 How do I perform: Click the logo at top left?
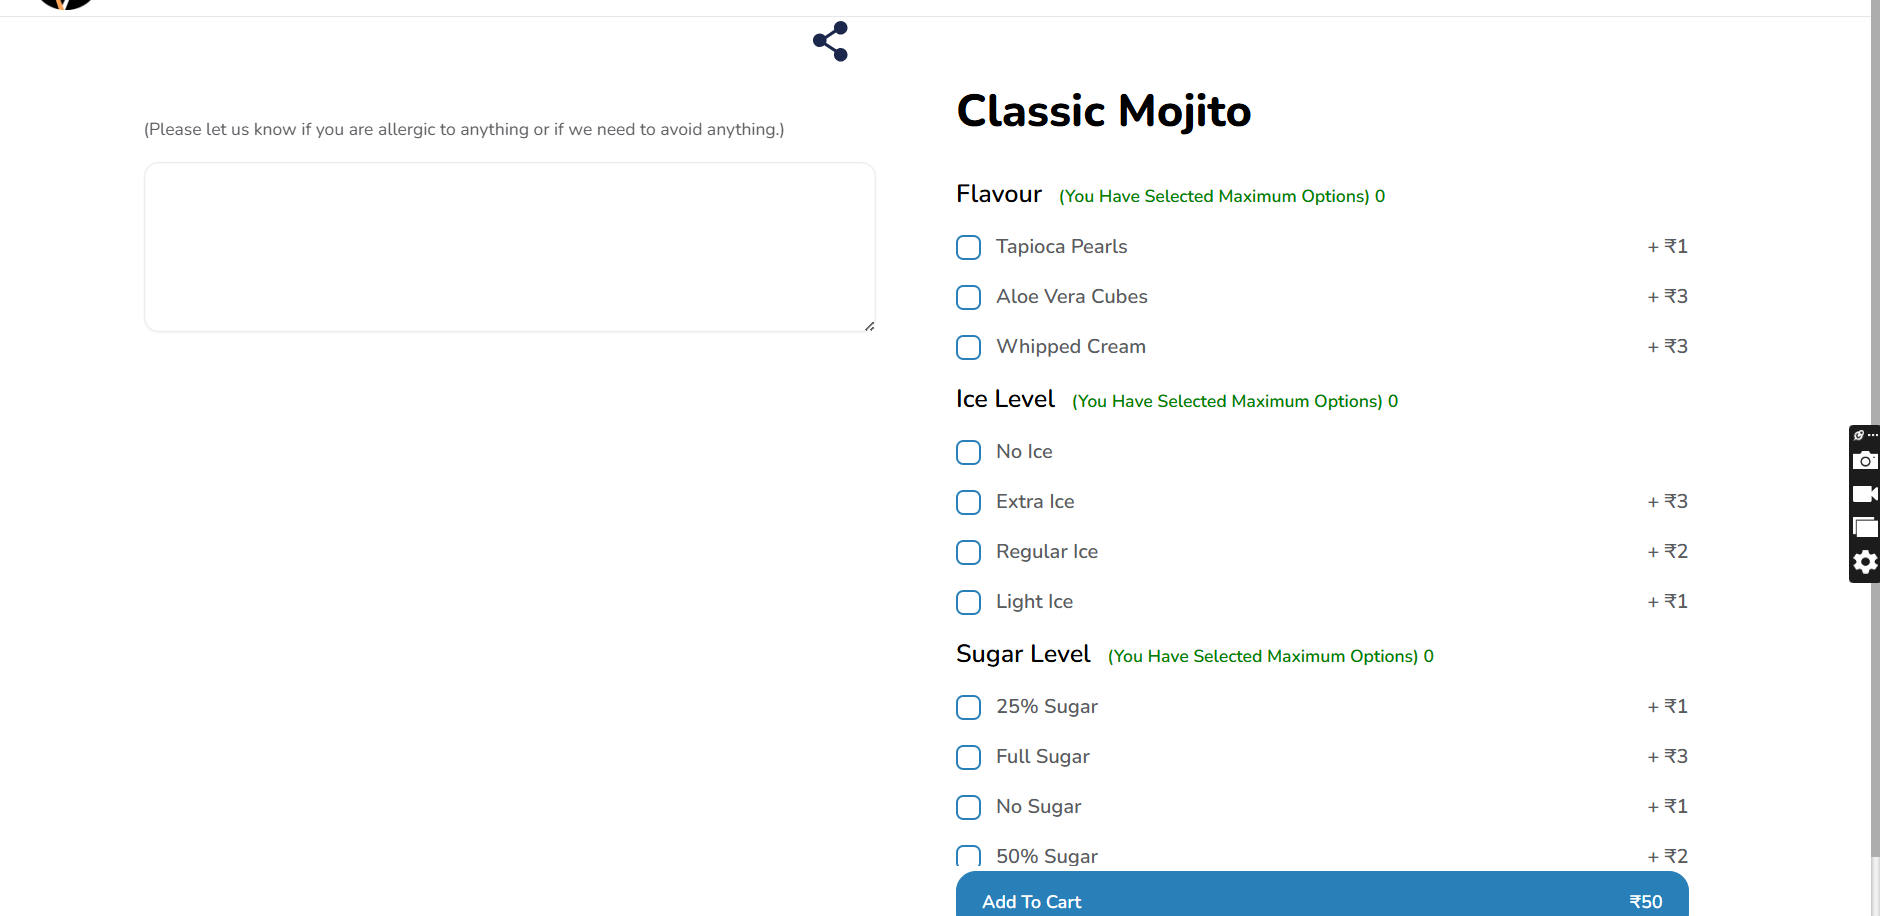tap(65, 4)
